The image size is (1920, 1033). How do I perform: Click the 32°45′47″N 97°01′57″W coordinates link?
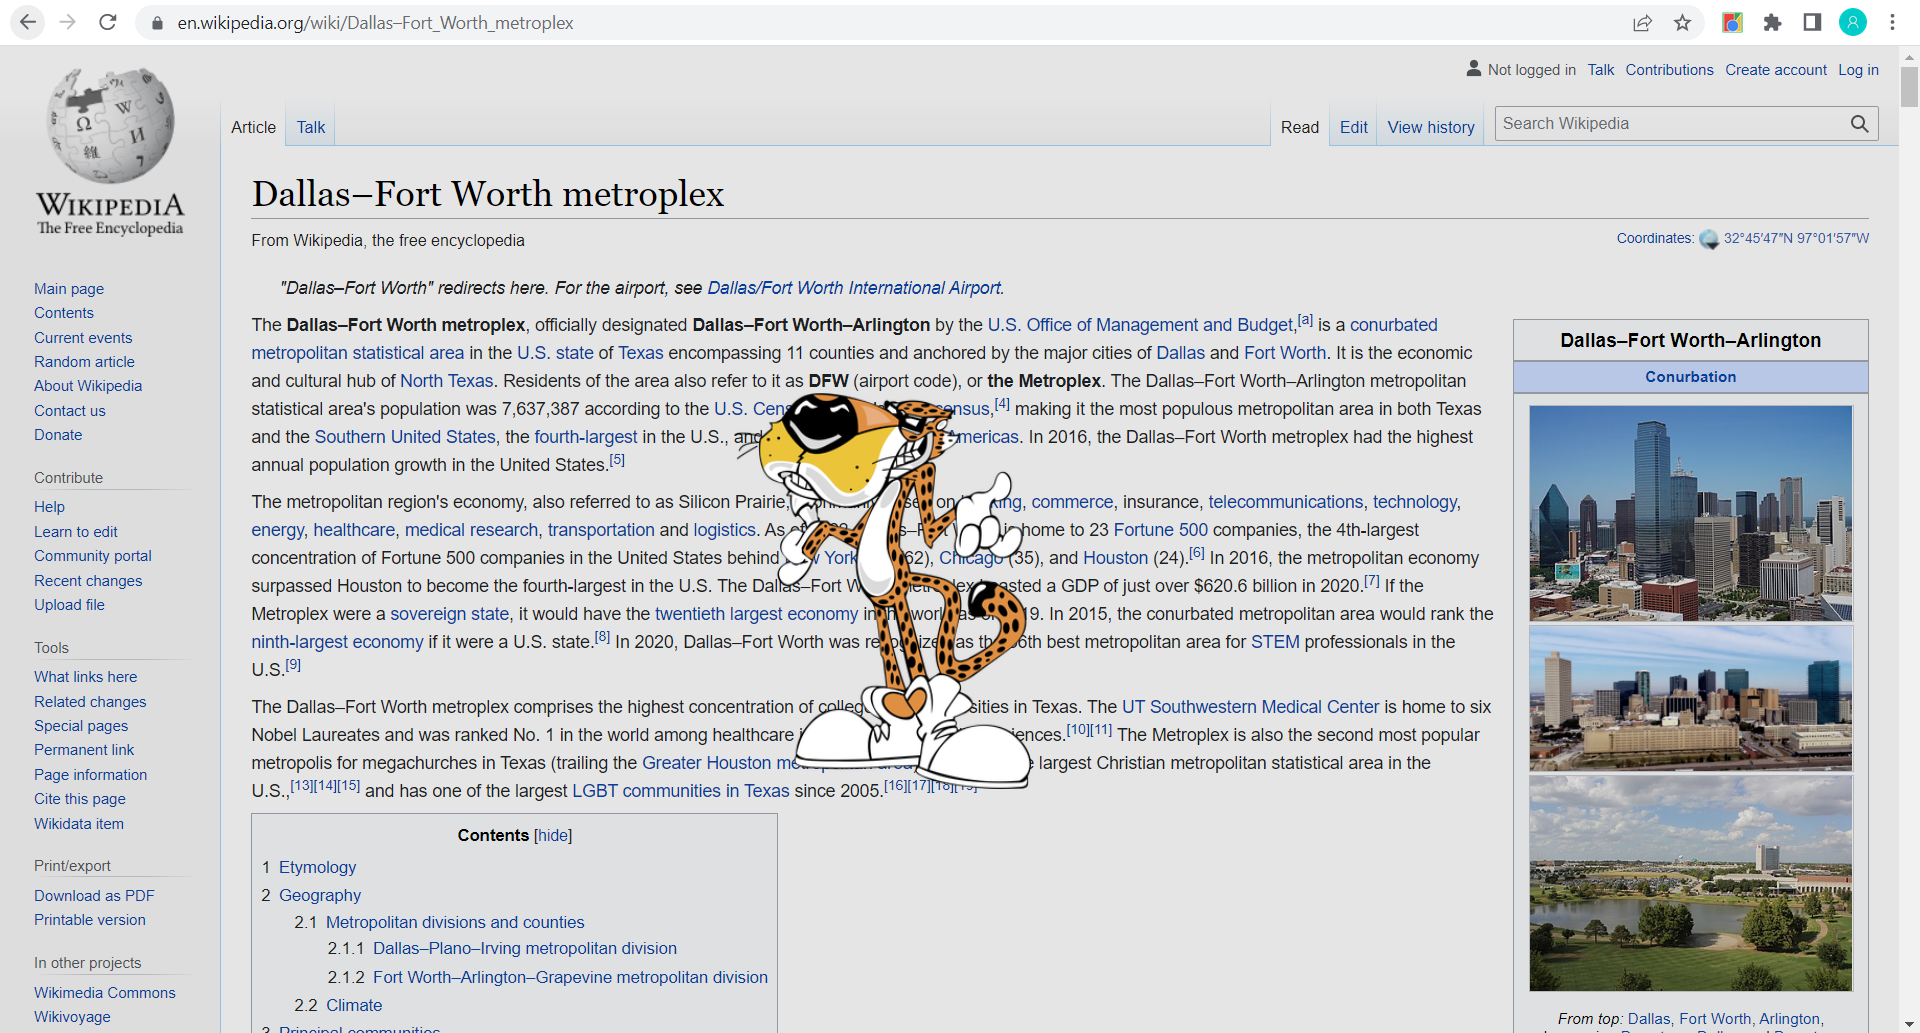1796,239
